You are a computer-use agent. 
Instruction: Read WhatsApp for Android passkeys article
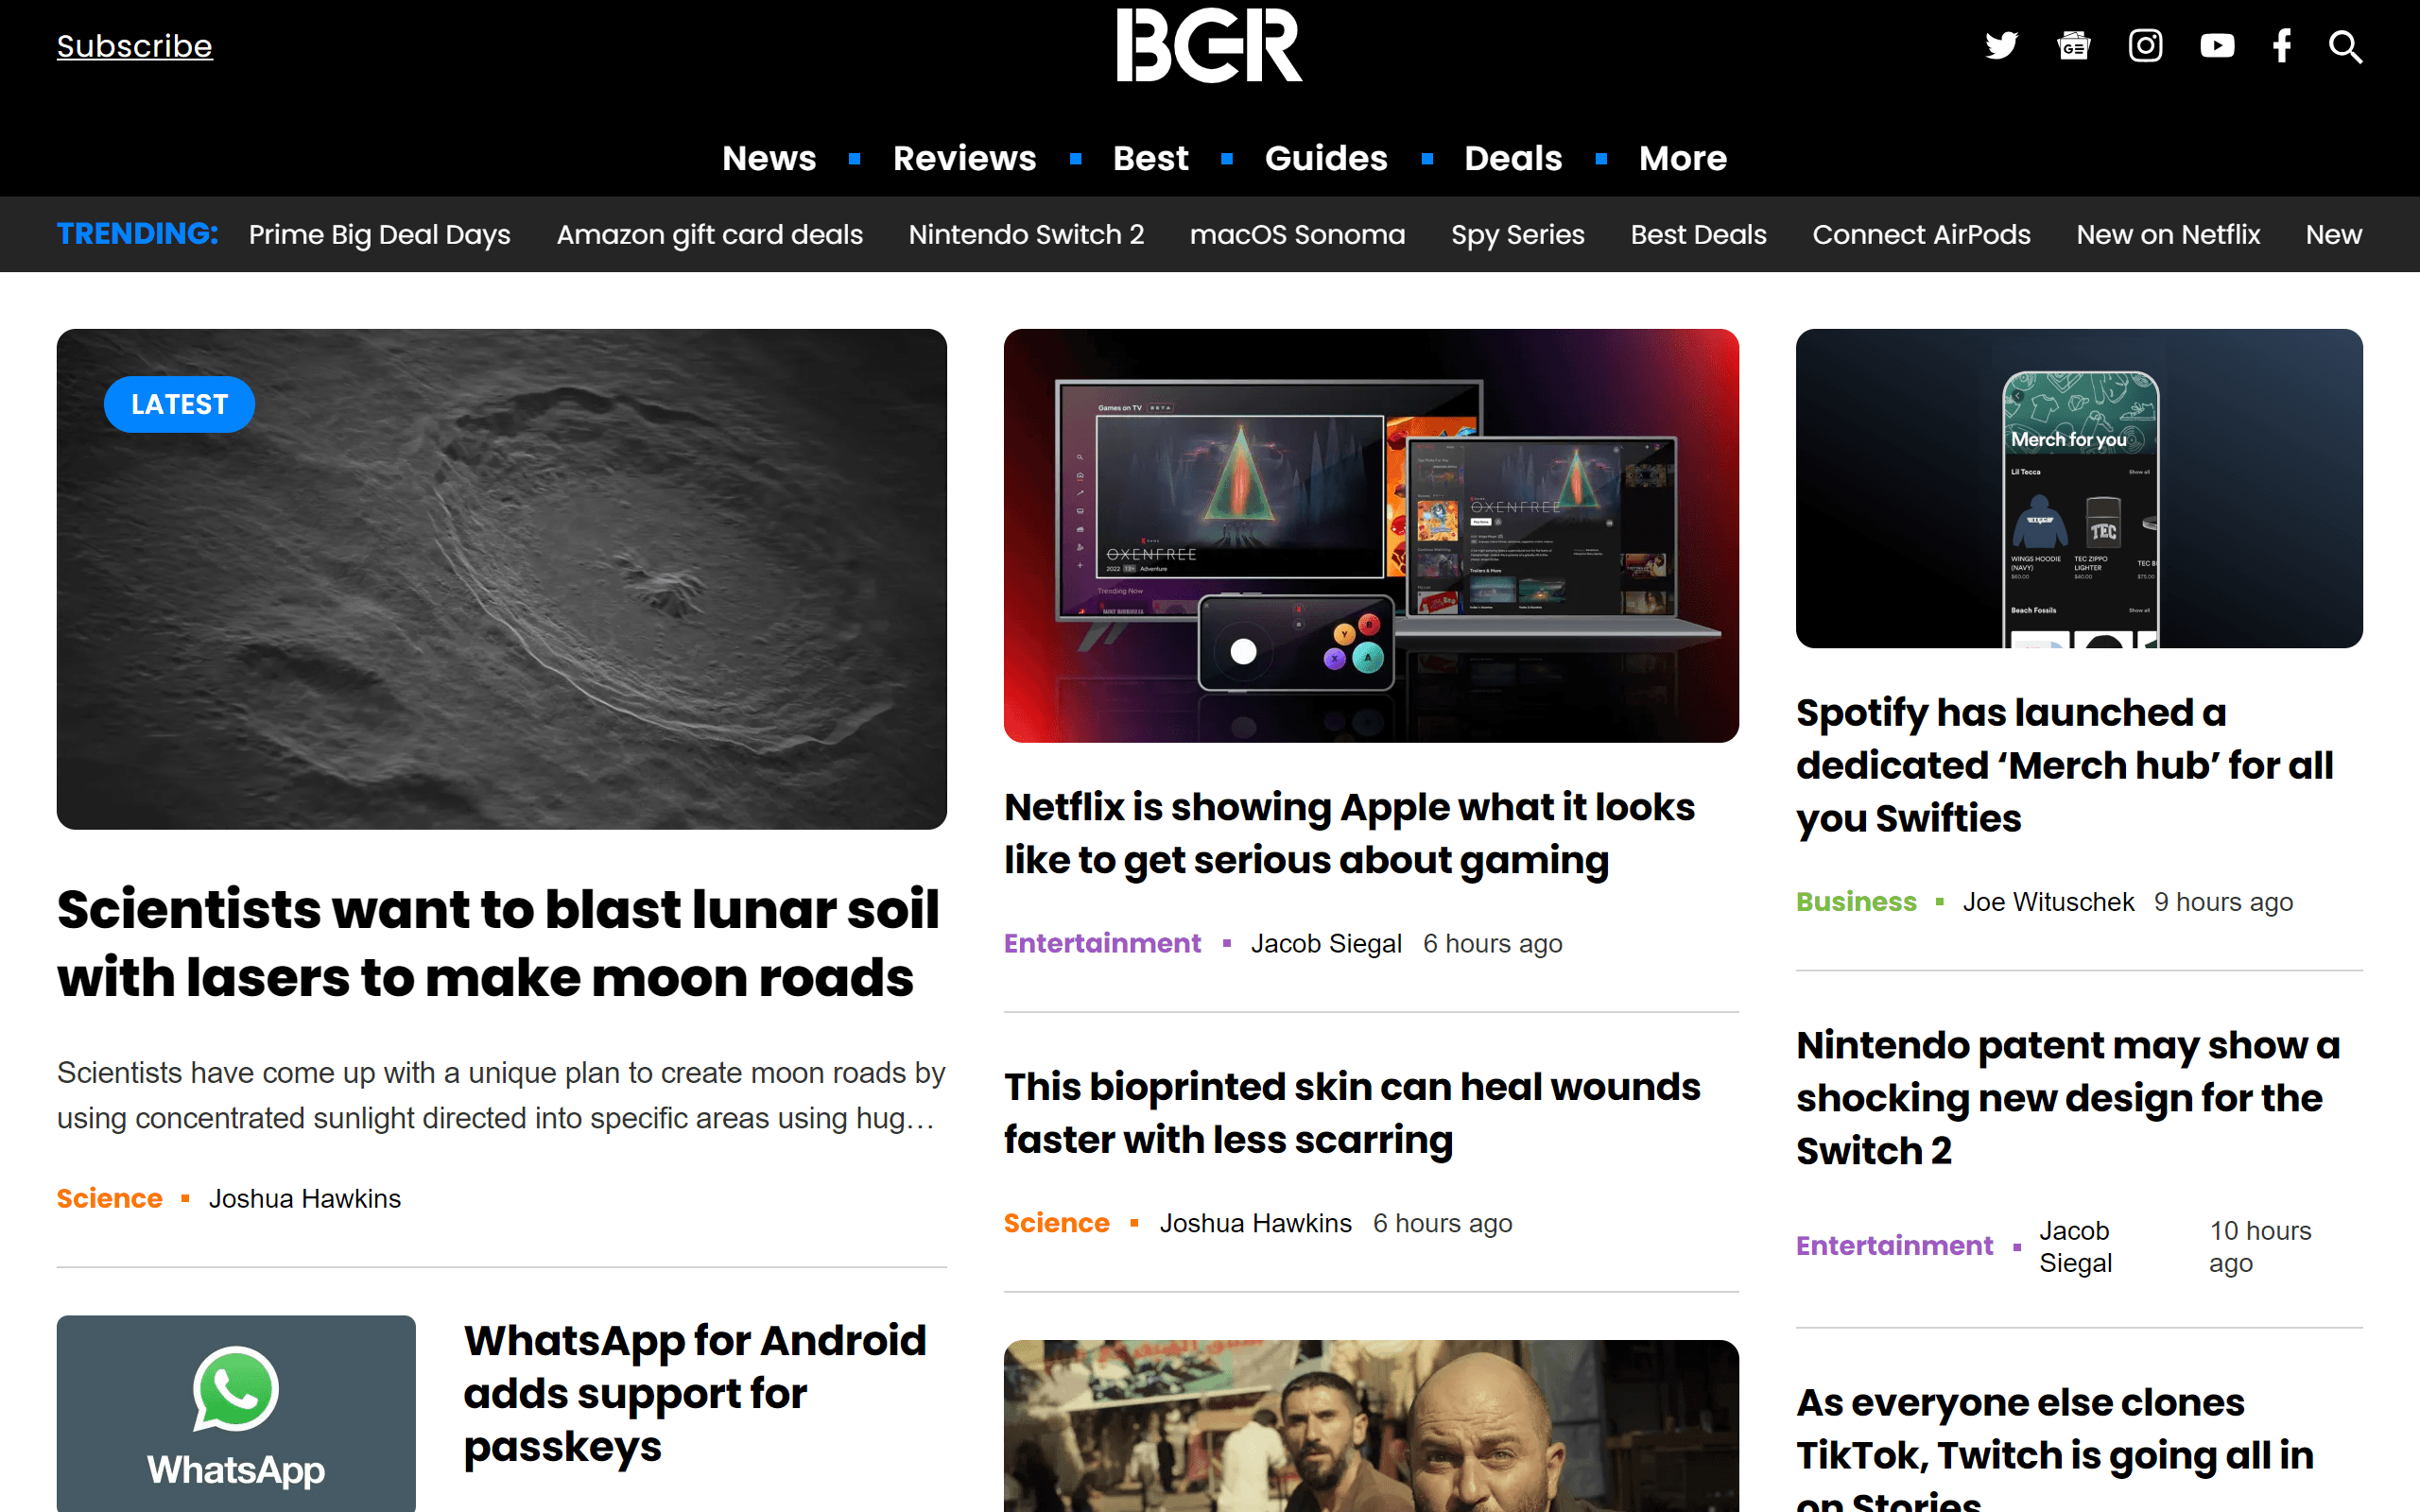695,1393
